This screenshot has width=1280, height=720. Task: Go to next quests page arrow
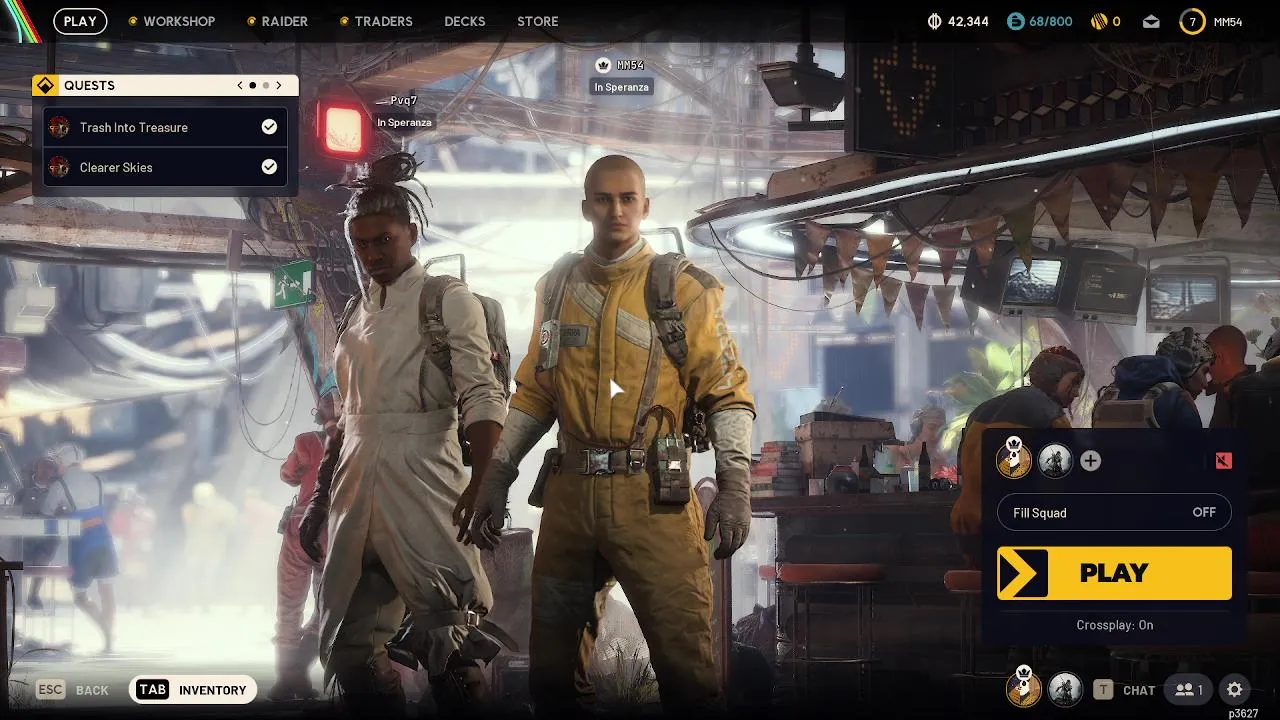[279, 85]
